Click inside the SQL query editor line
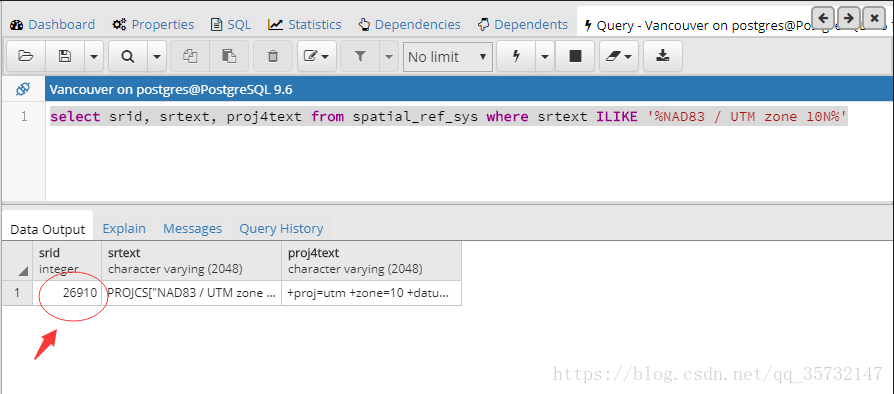This screenshot has height=394, width=894. click(449, 117)
